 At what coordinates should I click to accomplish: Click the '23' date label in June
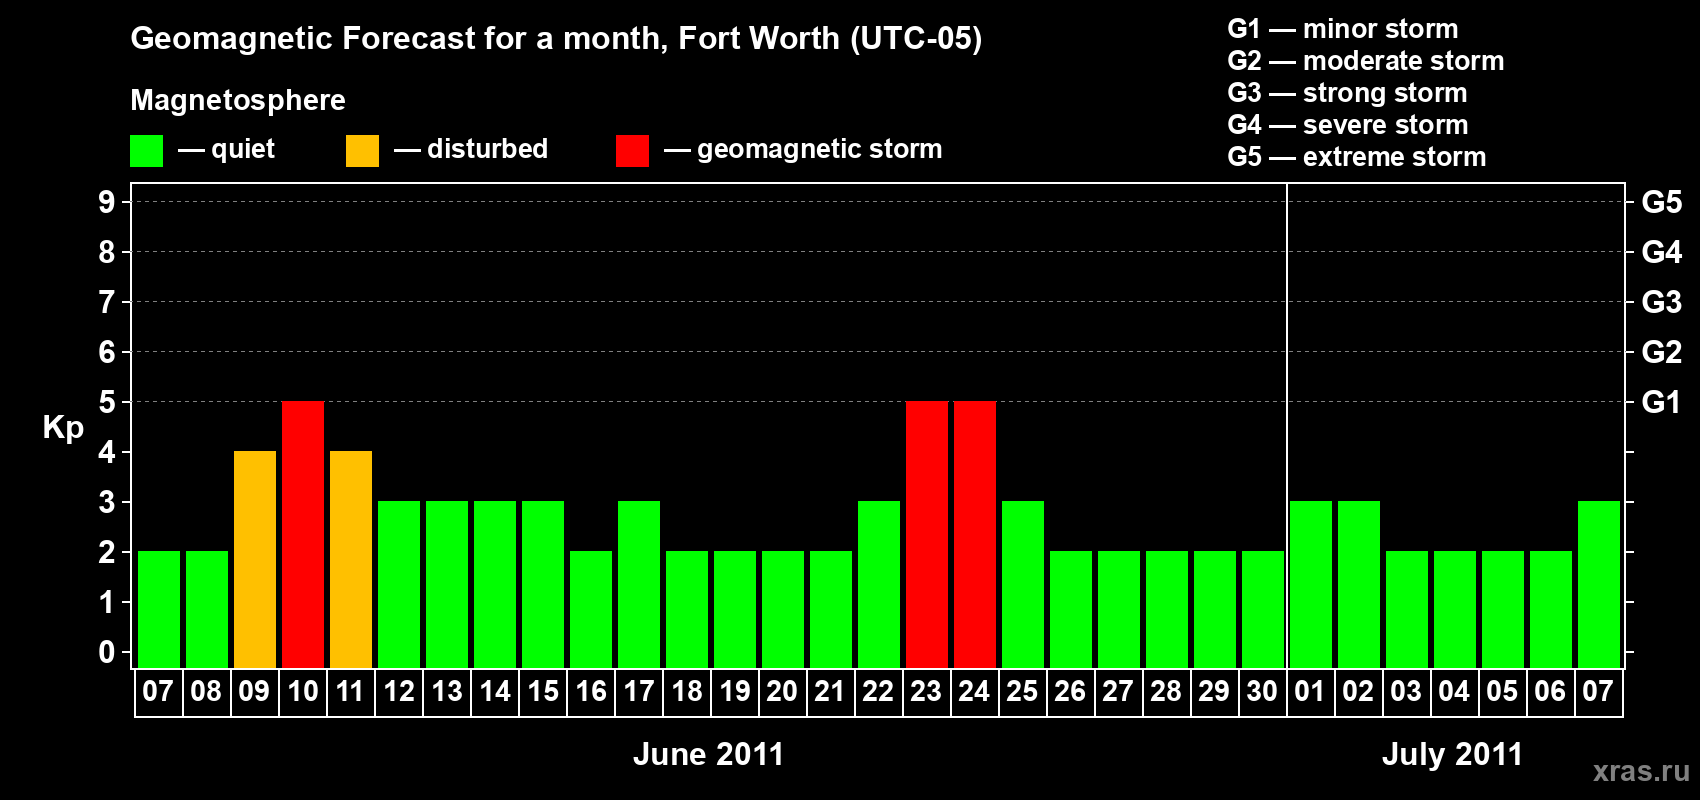click(x=926, y=692)
